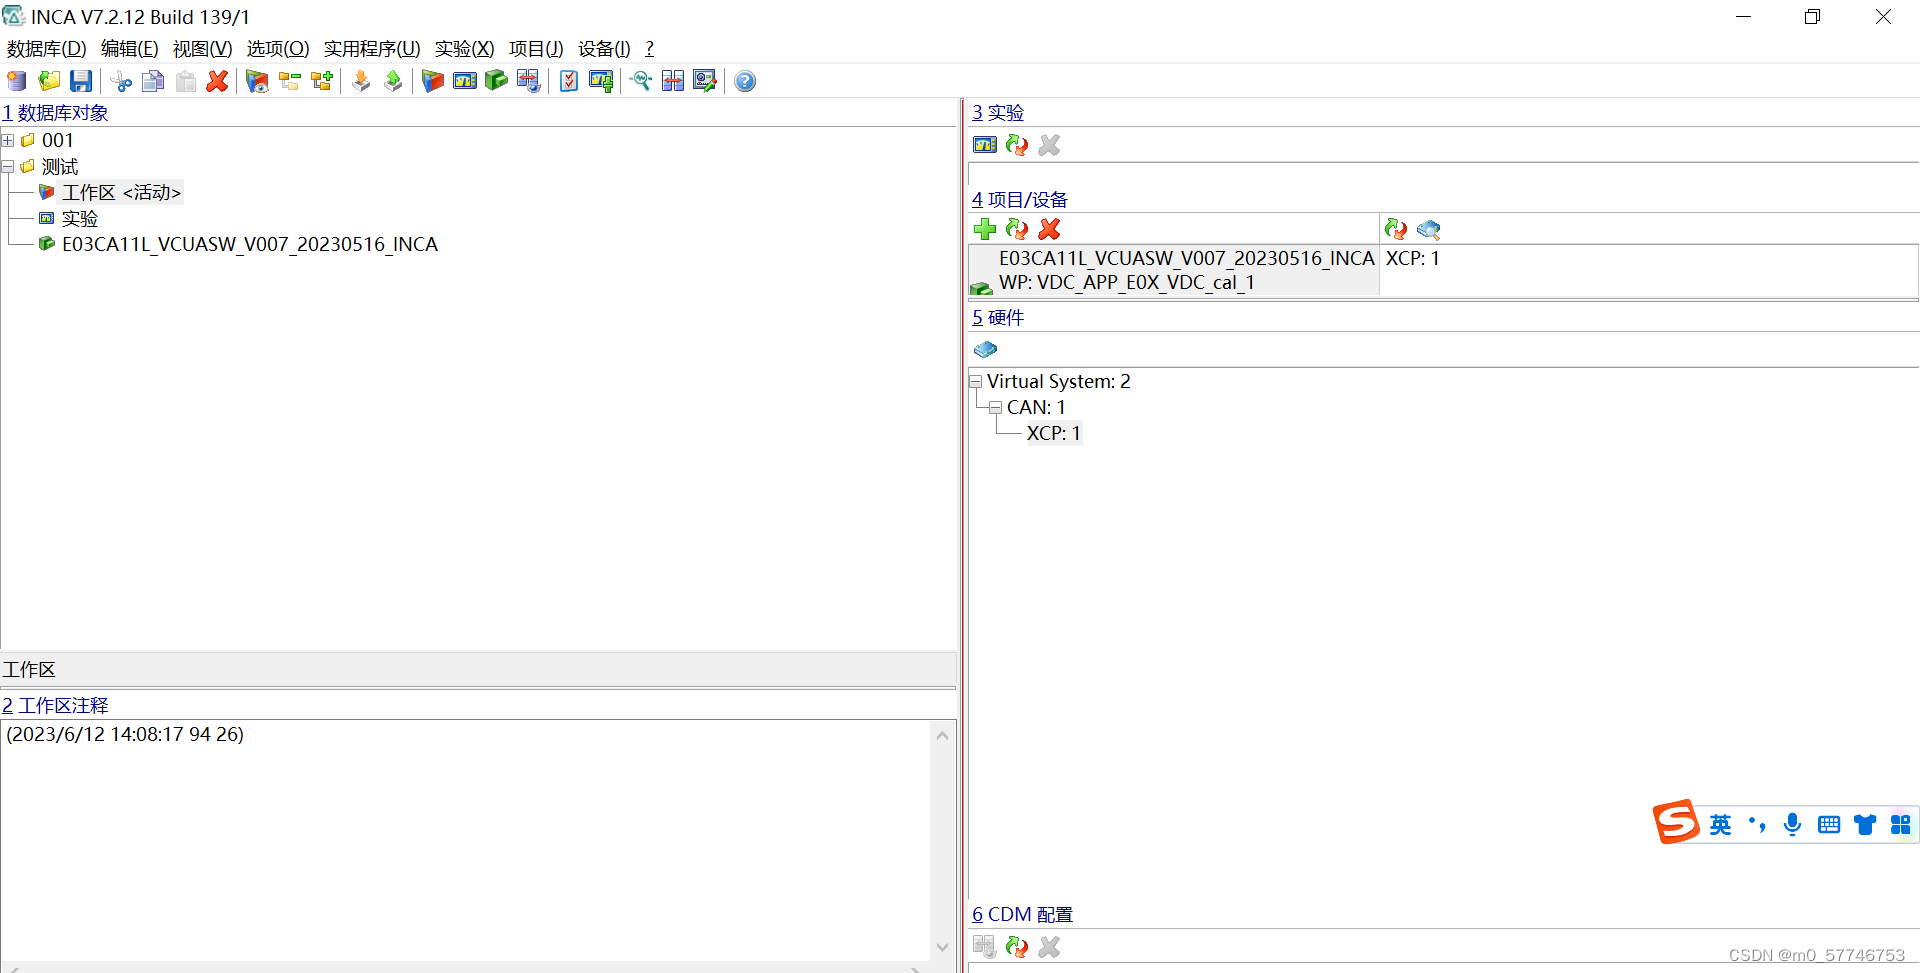Open the 项目(J) menu
Viewport: 1920px width, 973px height.
536,49
